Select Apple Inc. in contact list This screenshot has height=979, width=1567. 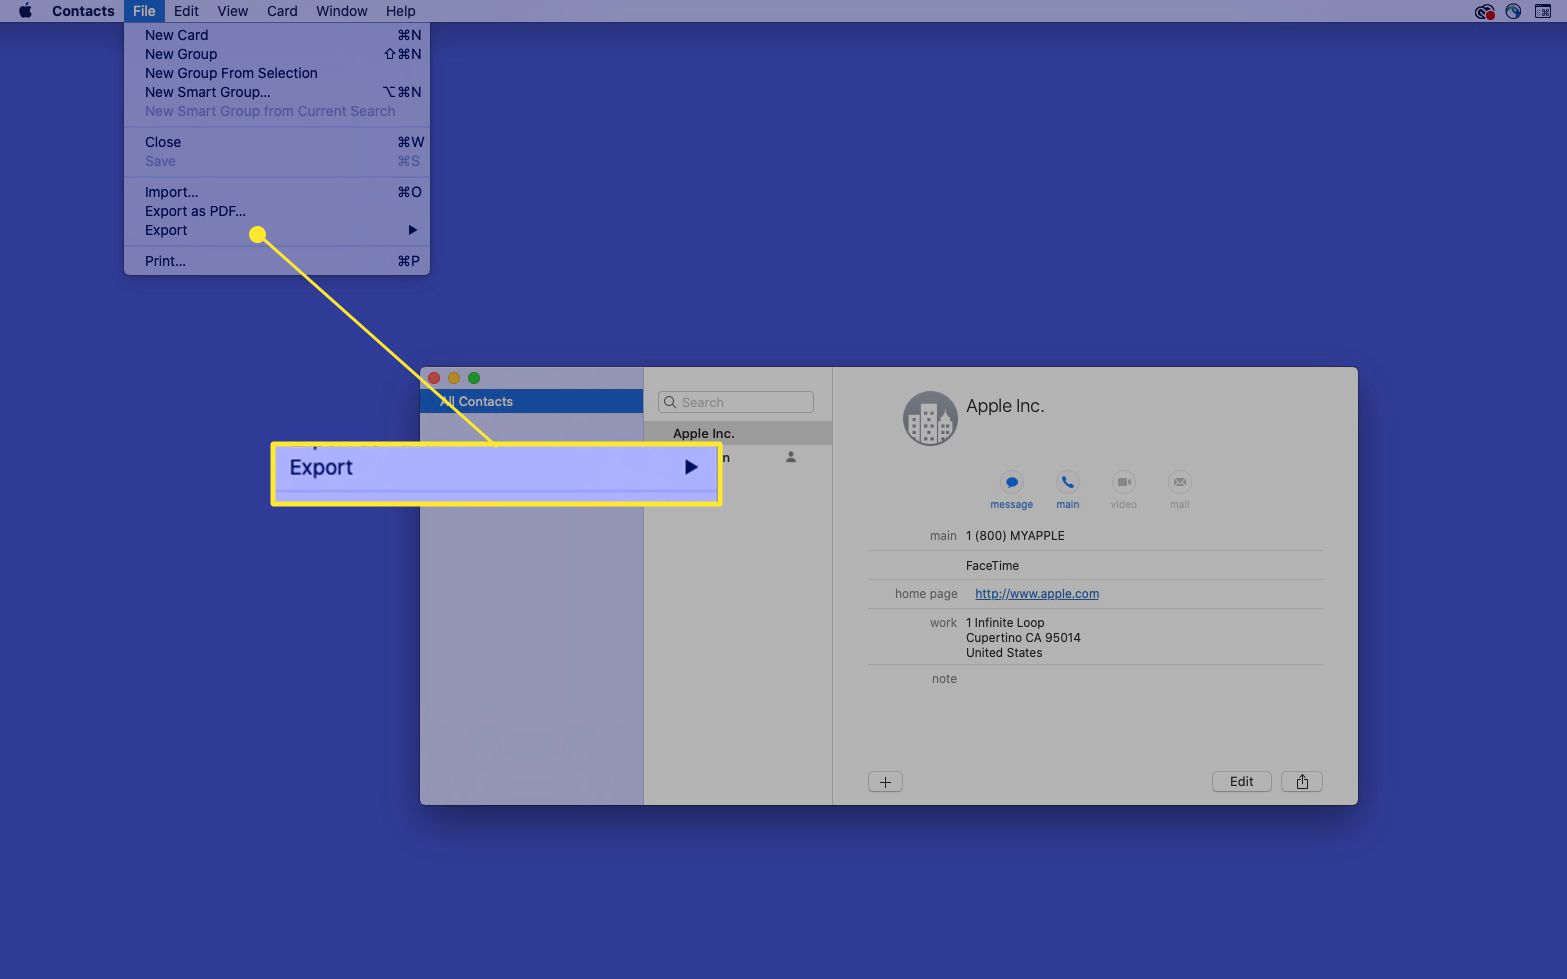[738, 433]
